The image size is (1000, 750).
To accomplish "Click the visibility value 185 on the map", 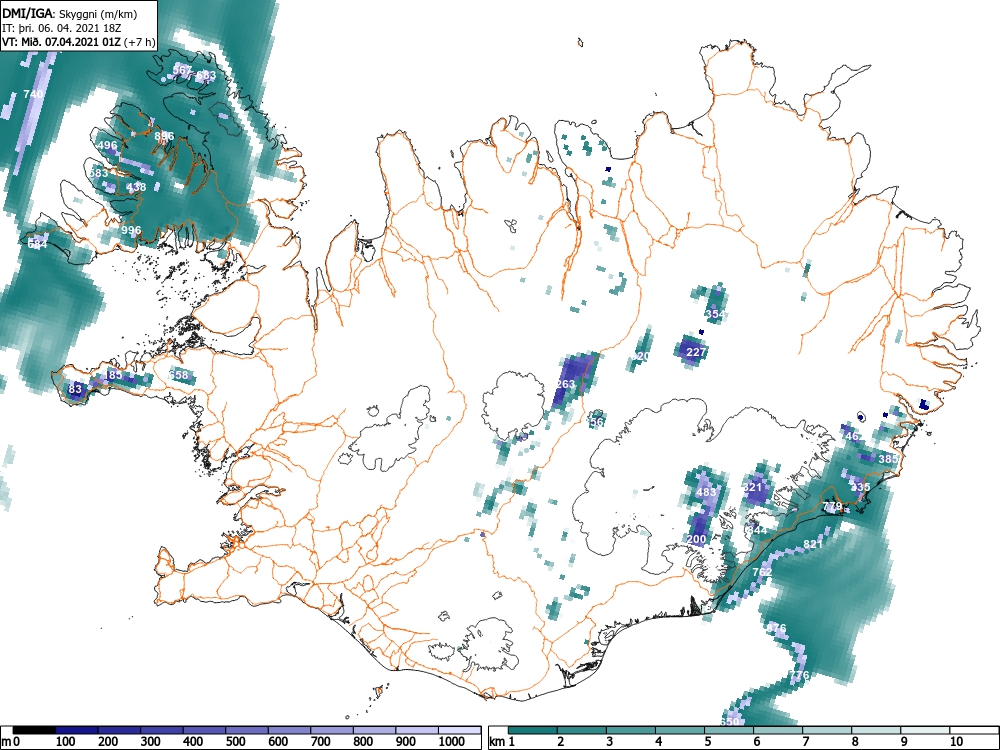I will (x=113, y=375).
